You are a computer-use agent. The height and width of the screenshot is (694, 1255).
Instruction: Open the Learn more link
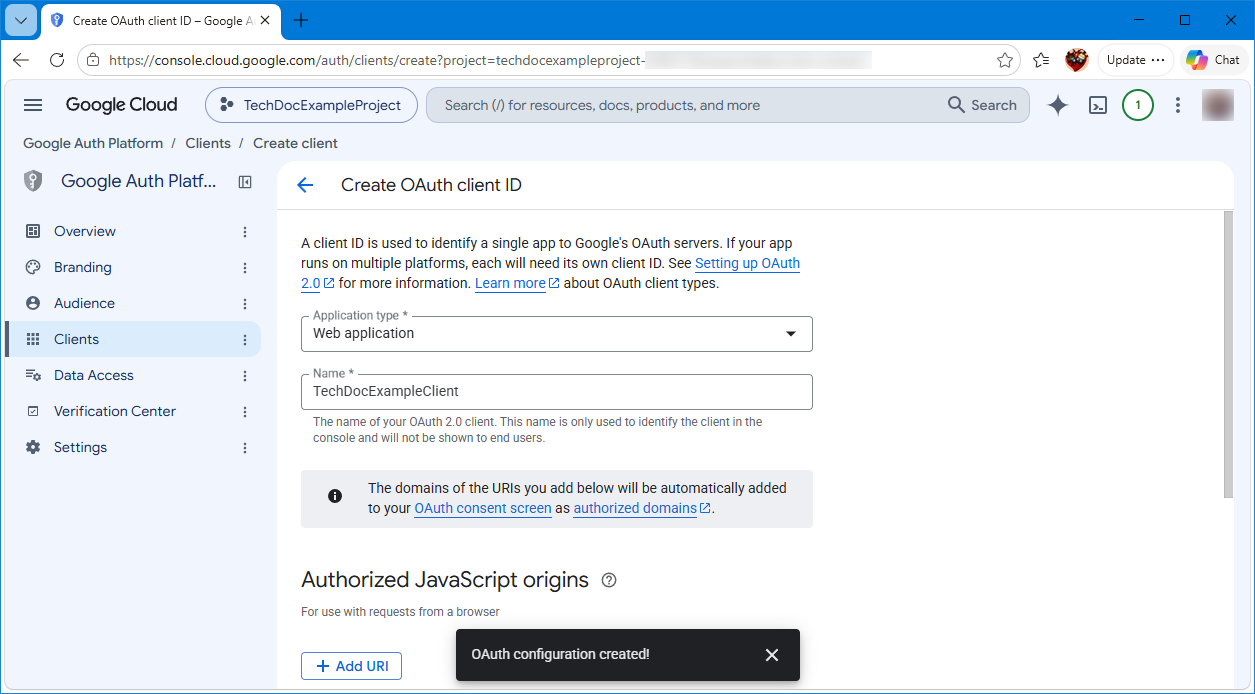517,283
